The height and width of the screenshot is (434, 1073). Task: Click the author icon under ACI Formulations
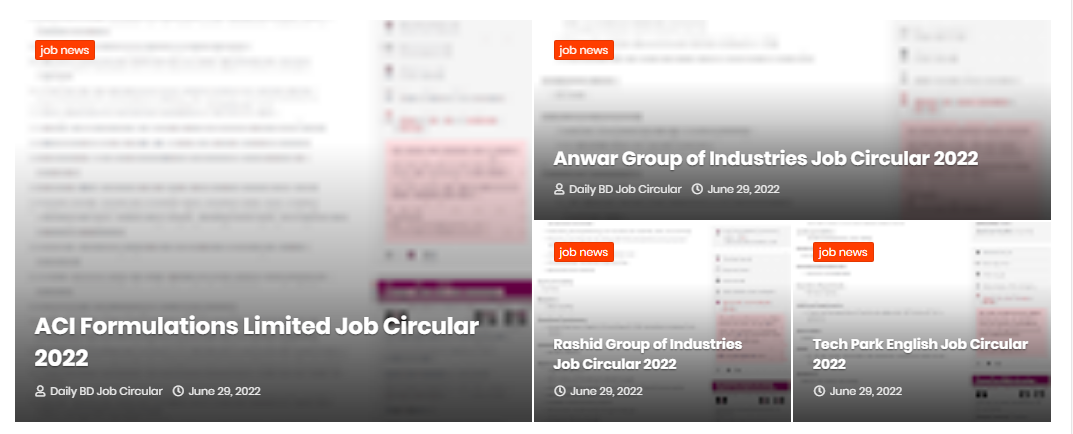[40, 392]
